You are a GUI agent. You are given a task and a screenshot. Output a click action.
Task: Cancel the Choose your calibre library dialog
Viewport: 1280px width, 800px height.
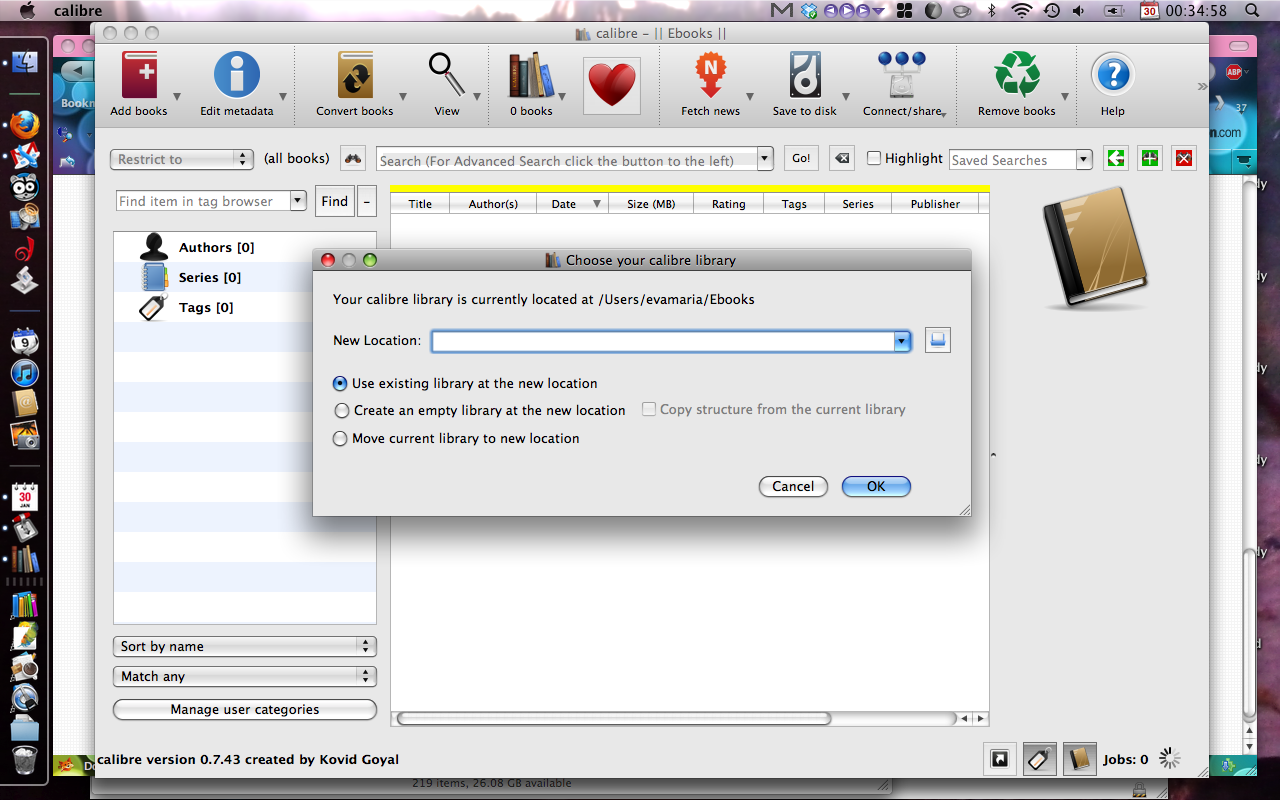coord(793,486)
